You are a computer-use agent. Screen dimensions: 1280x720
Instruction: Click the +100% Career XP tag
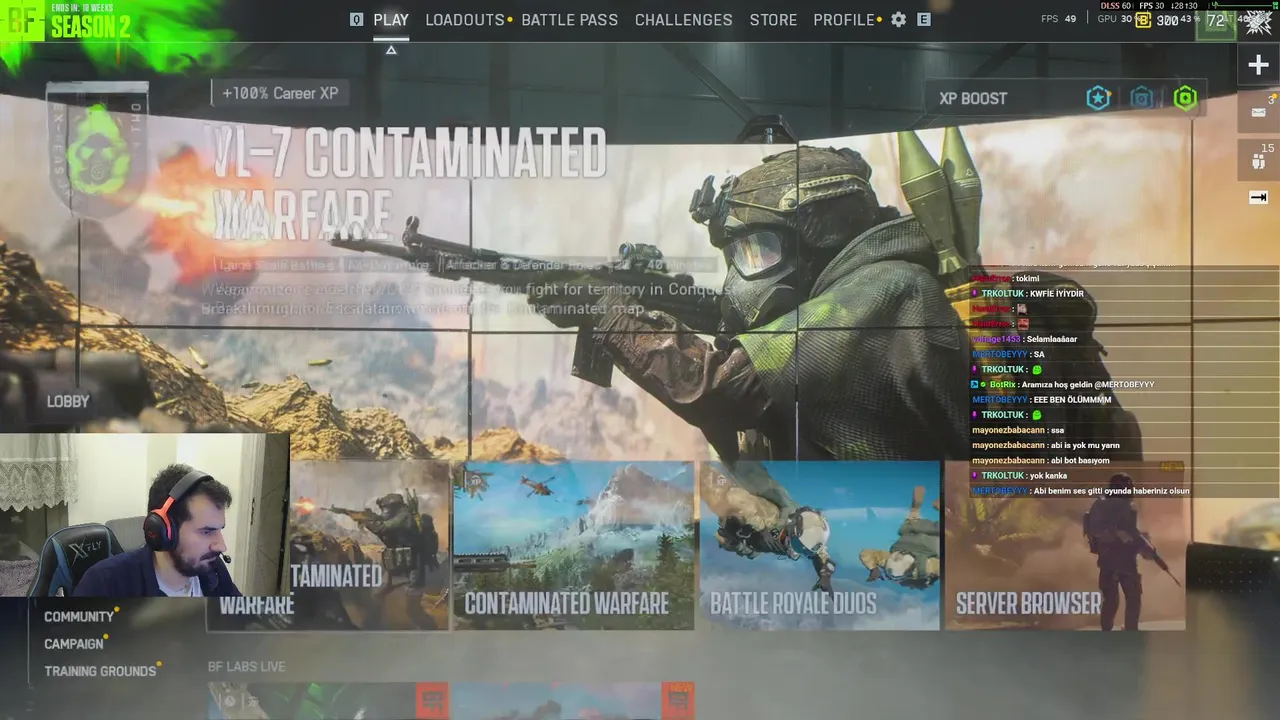point(280,93)
